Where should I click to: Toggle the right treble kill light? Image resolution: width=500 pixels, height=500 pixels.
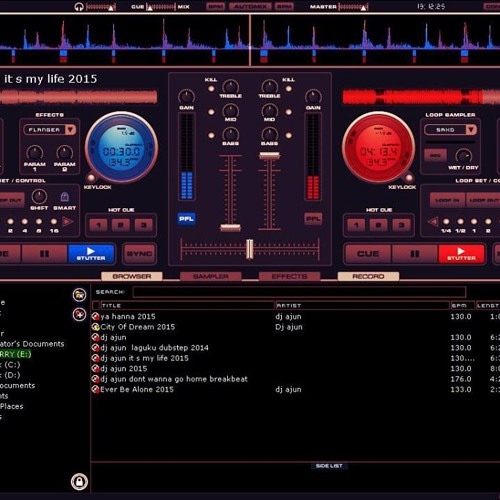tap(289, 89)
